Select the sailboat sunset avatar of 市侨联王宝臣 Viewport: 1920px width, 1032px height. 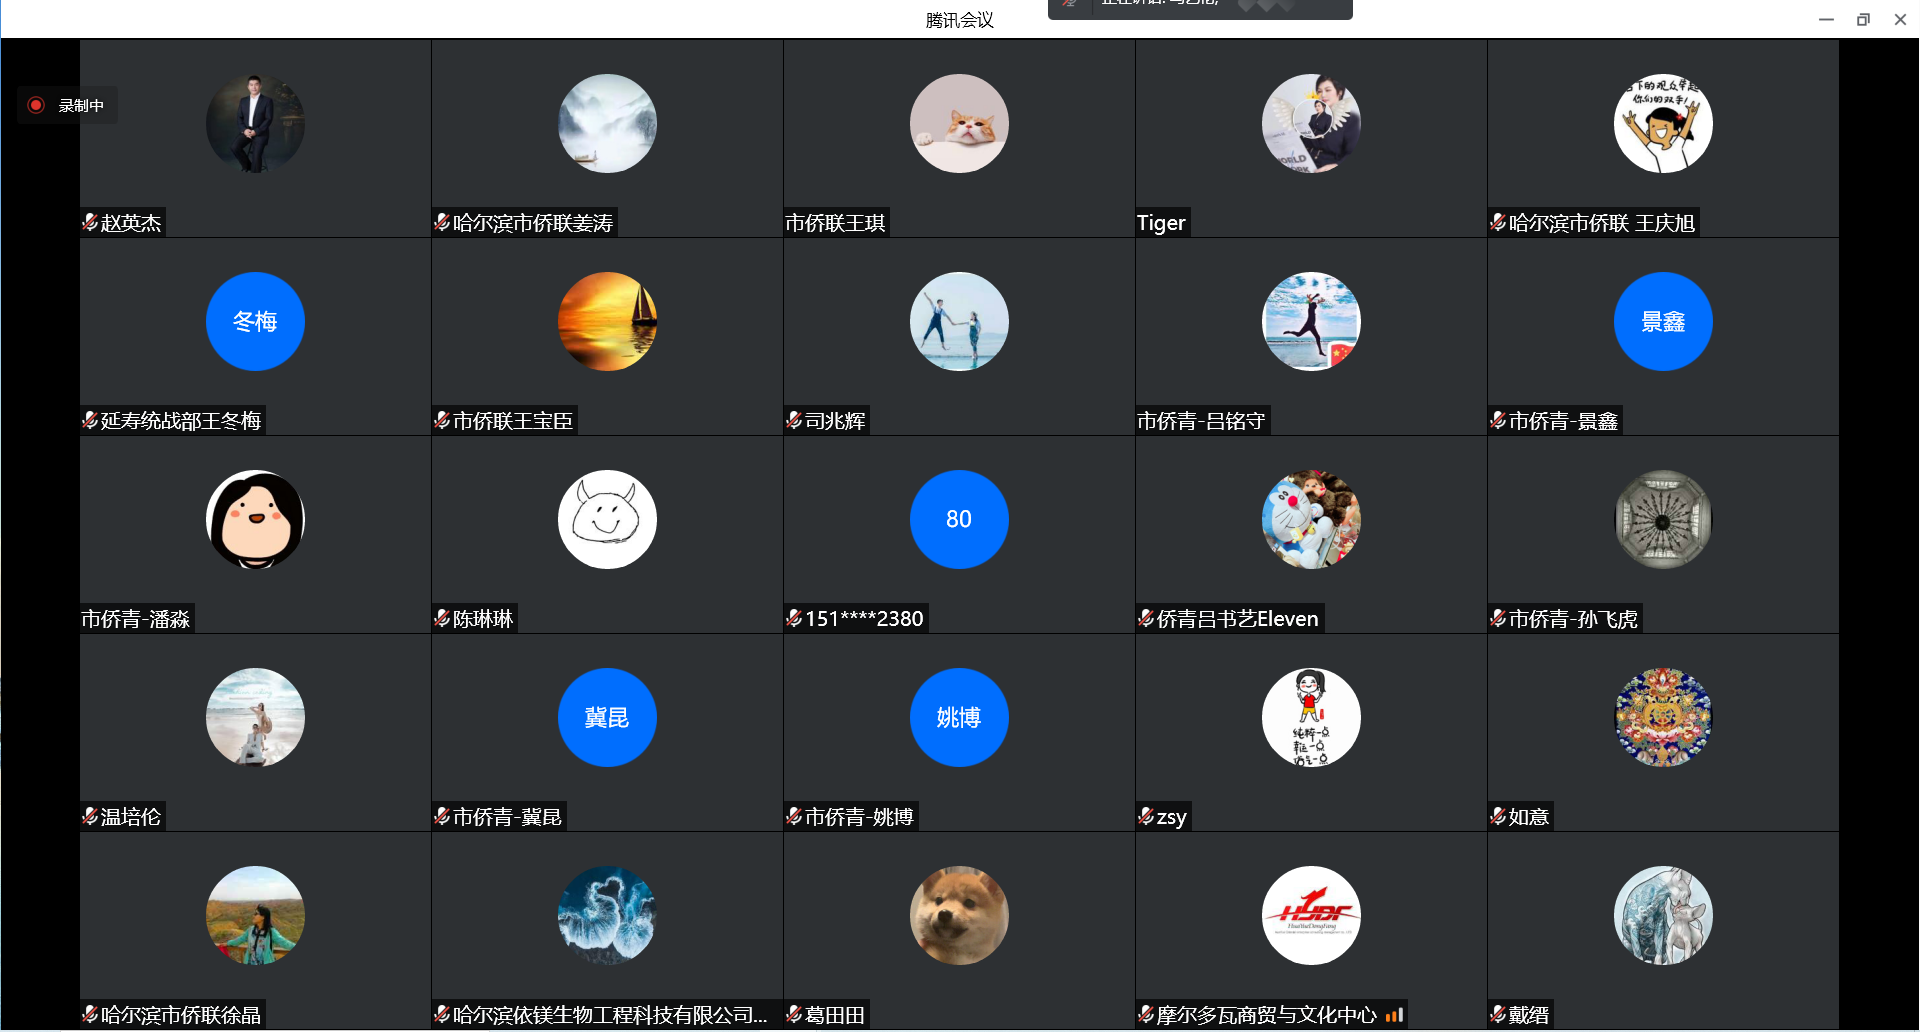(x=607, y=321)
